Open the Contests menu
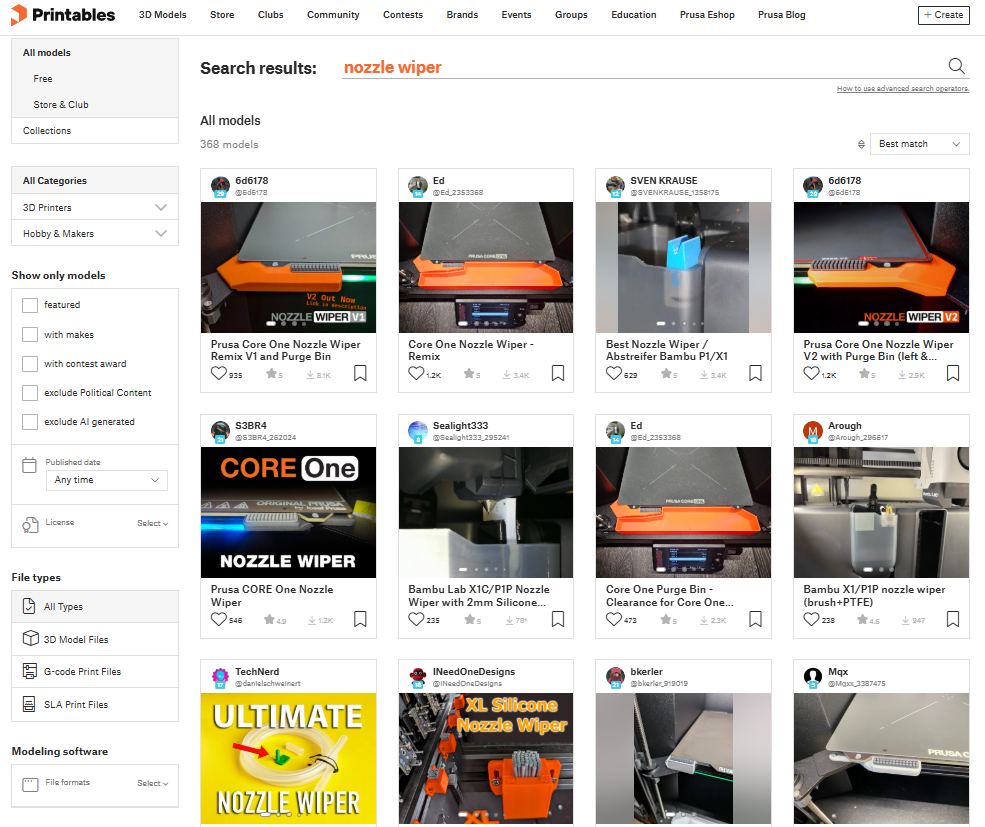 tap(403, 14)
